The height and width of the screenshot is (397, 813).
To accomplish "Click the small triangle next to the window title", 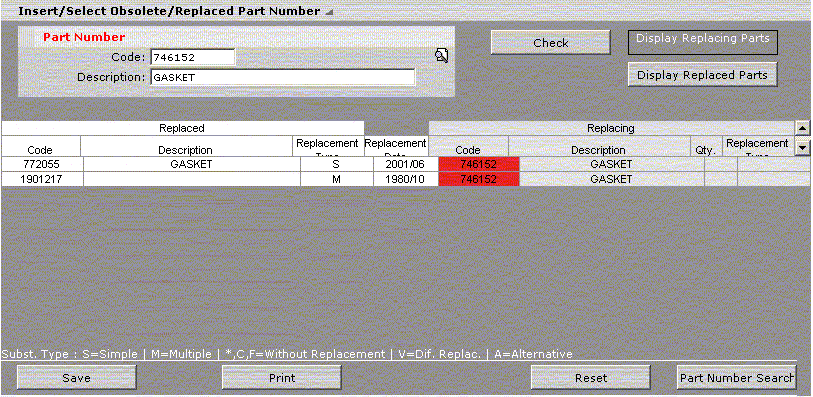I will (x=328, y=12).
